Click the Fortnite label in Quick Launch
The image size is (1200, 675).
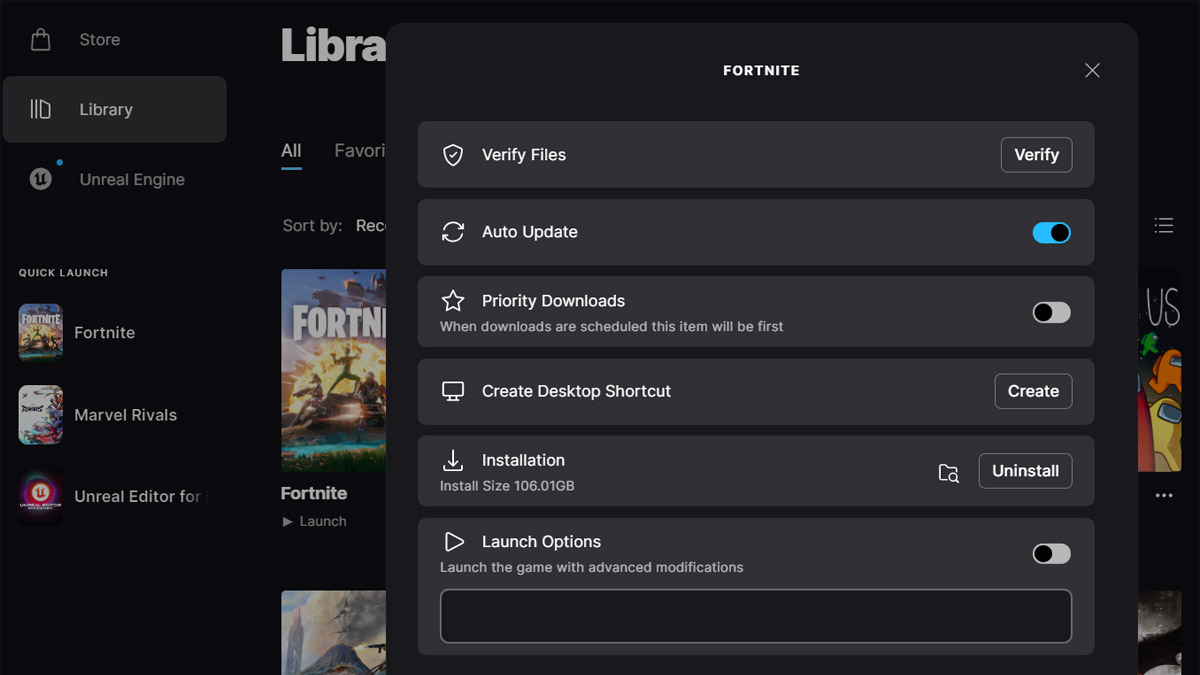pyautogui.click(x=105, y=333)
